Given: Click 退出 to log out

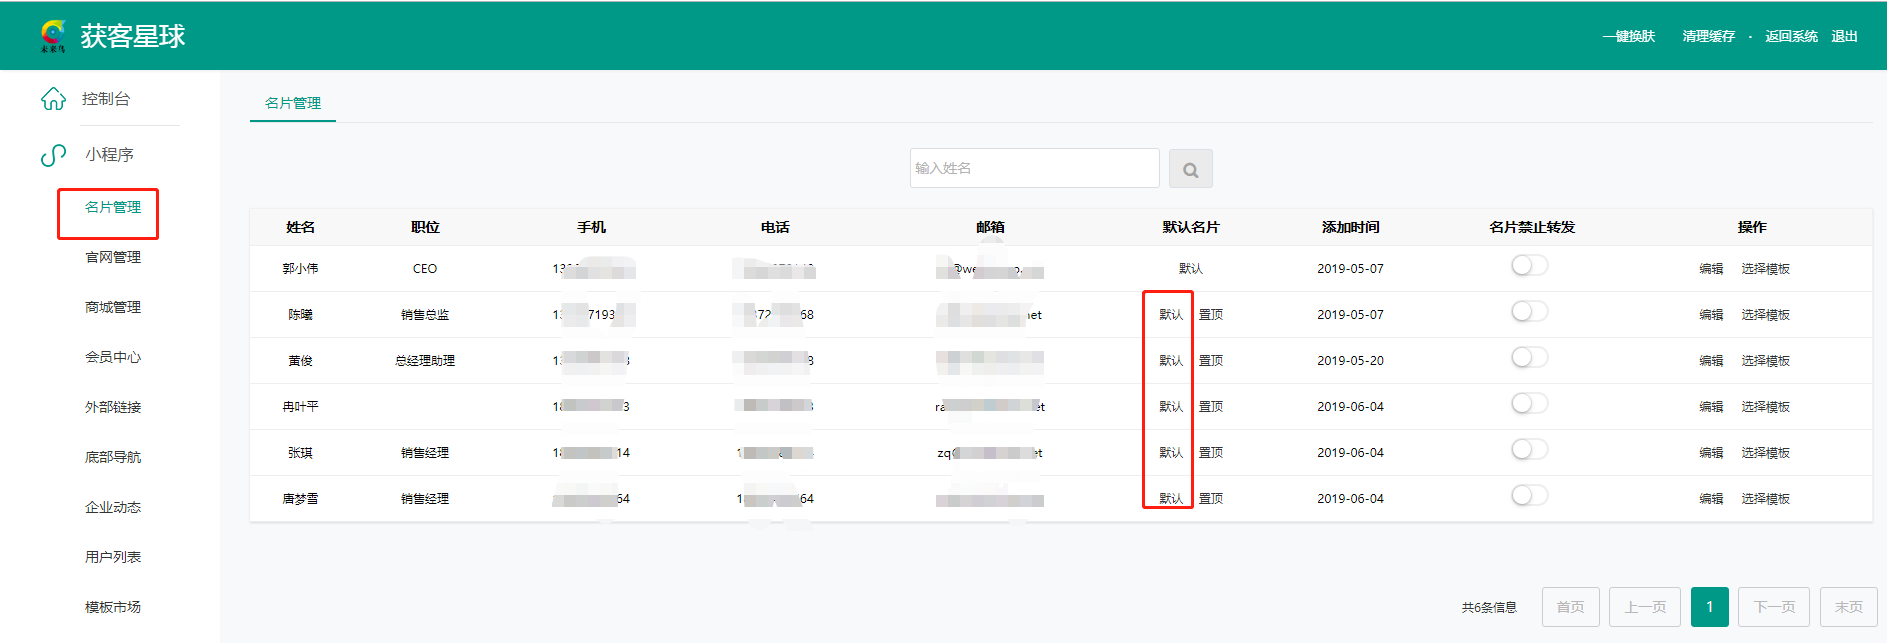Looking at the screenshot, I should 1844,36.
